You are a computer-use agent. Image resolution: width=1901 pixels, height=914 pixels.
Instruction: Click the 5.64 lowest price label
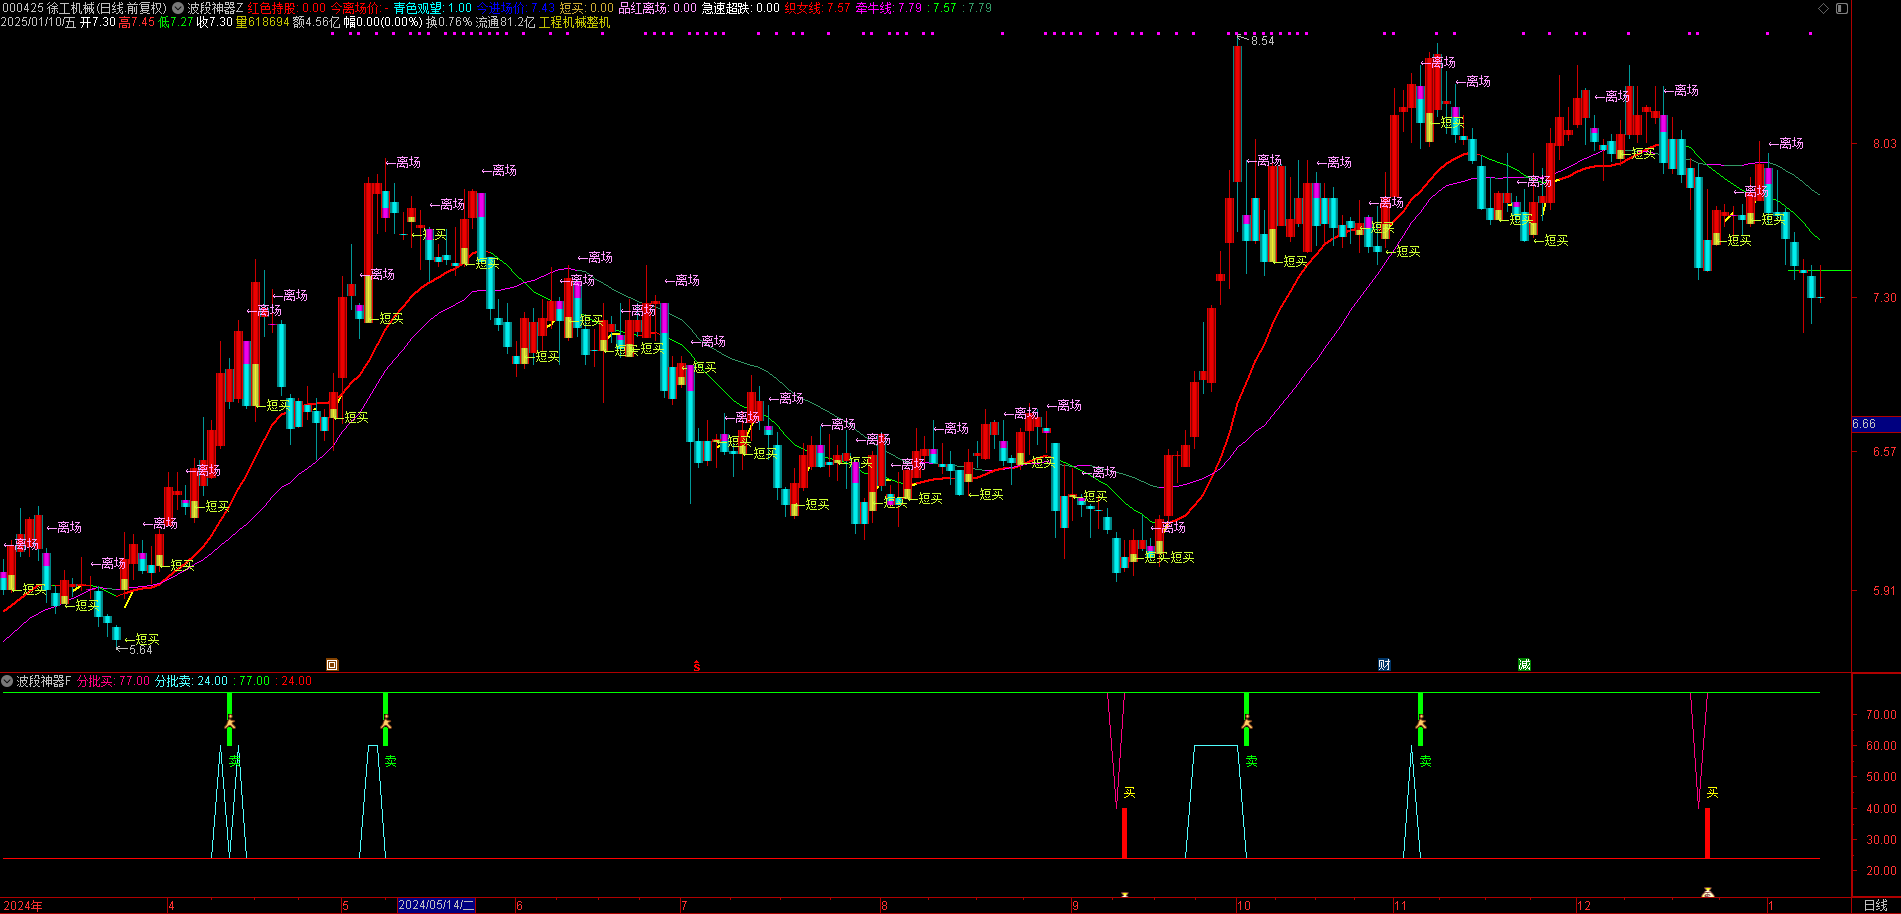pos(140,650)
